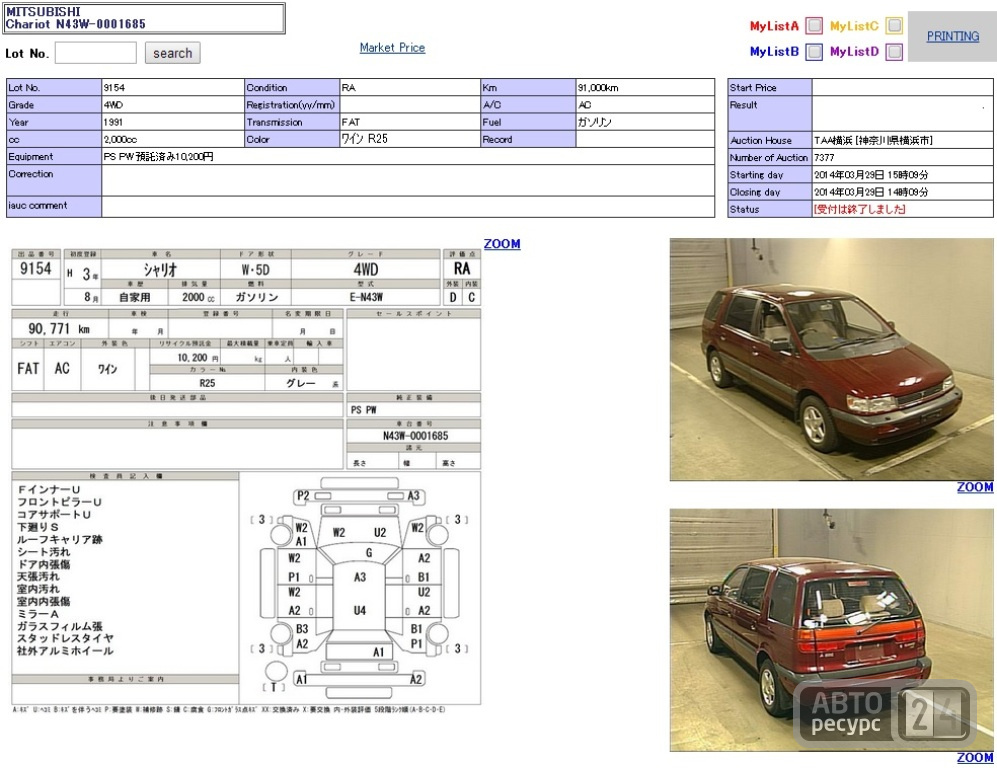This screenshot has width=997, height=768.
Task: Select the Fuel value ガソリン
Action: [x=594, y=122]
